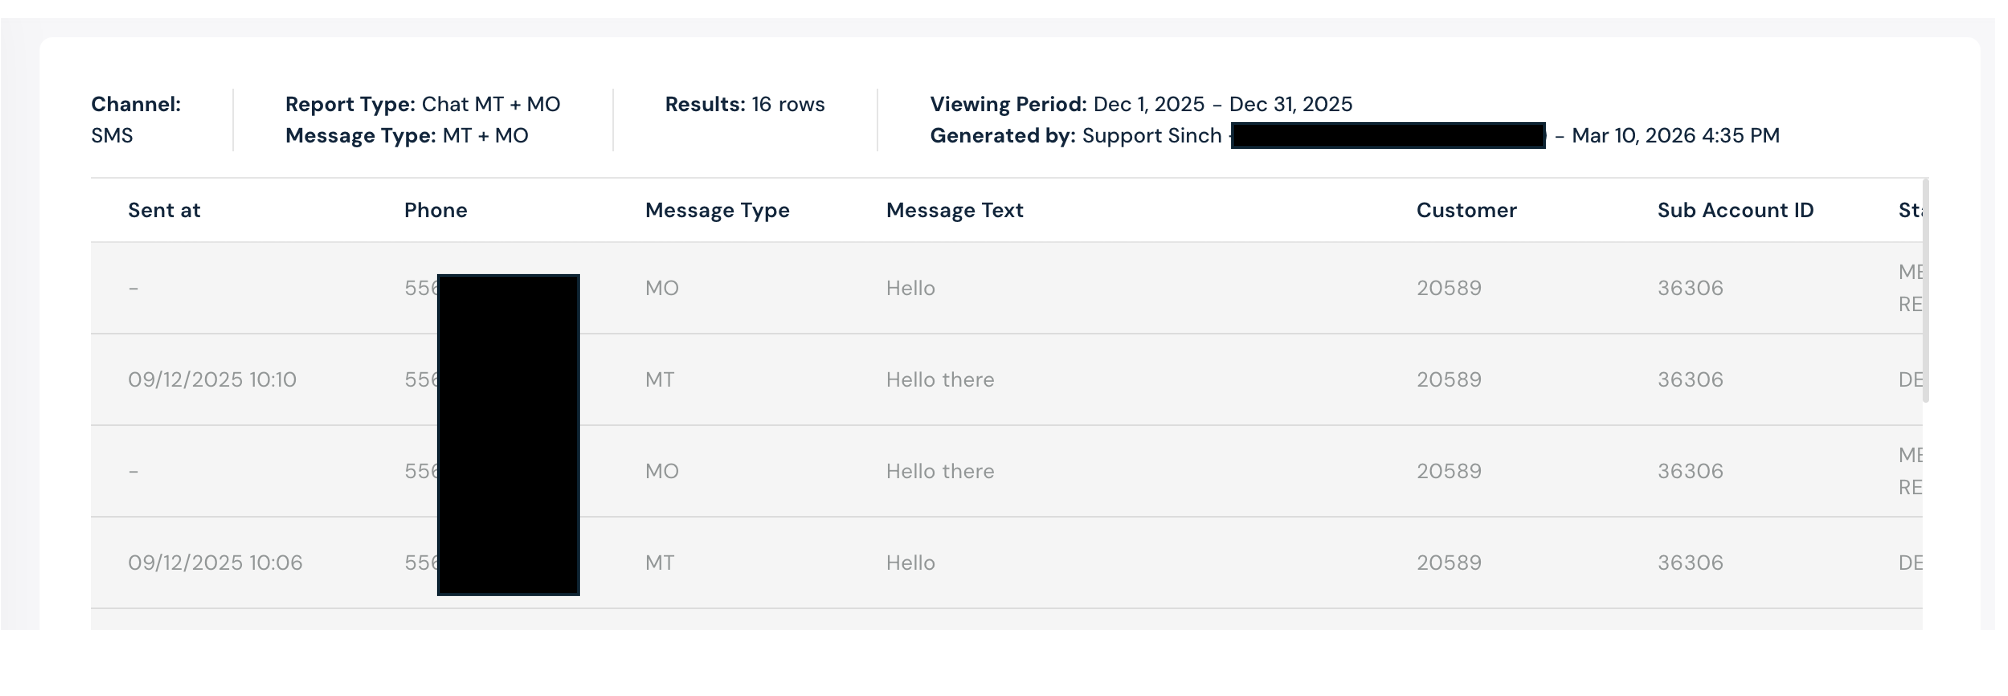The height and width of the screenshot is (696, 2008).
Task: Sort by the Phone column header
Action: point(435,210)
